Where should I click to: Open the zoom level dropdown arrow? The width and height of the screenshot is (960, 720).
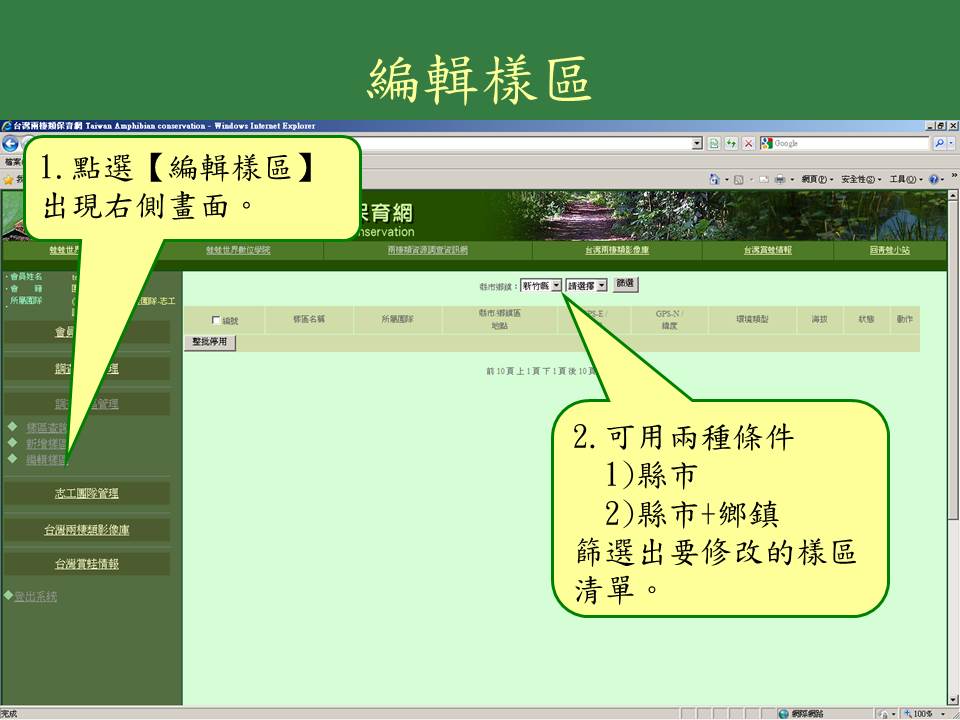(x=944, y=714)
